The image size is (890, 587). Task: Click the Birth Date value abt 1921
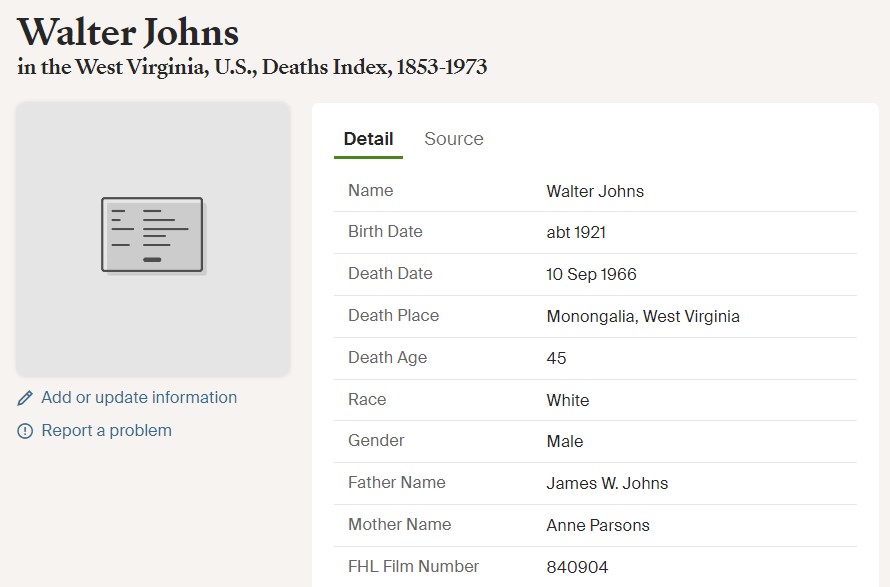576,232
